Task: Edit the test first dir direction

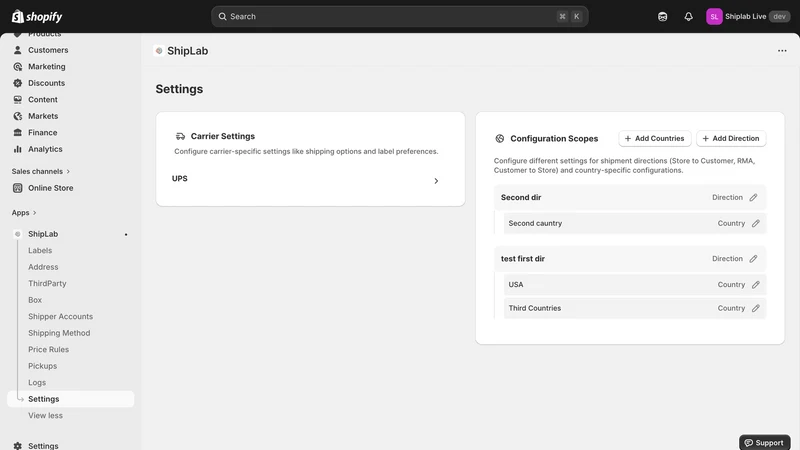Action: (x=753, y=259)
